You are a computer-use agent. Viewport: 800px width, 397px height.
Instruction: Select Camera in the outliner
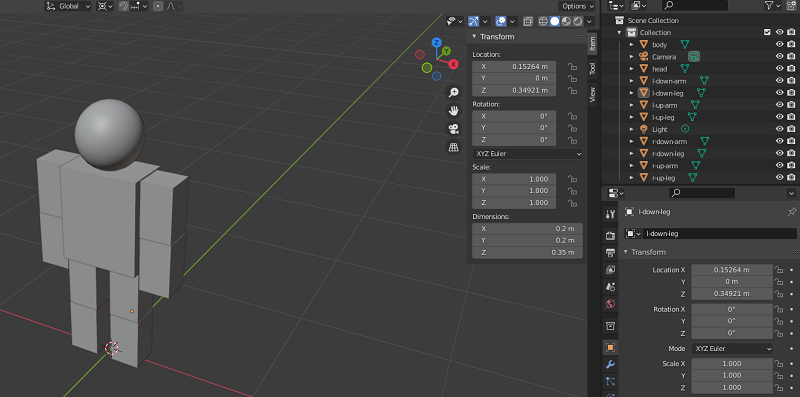(664, 57)
